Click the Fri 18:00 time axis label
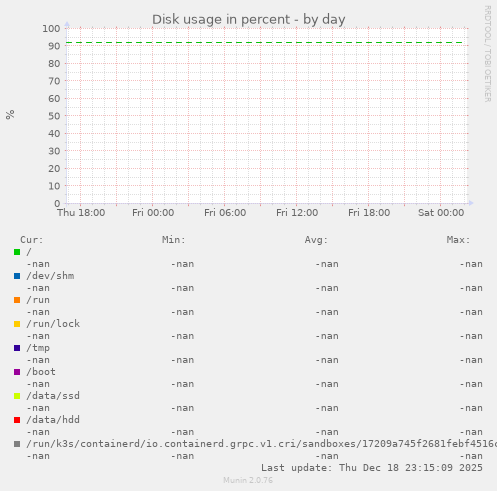The image size is (497, 491). tap(369, 213)
